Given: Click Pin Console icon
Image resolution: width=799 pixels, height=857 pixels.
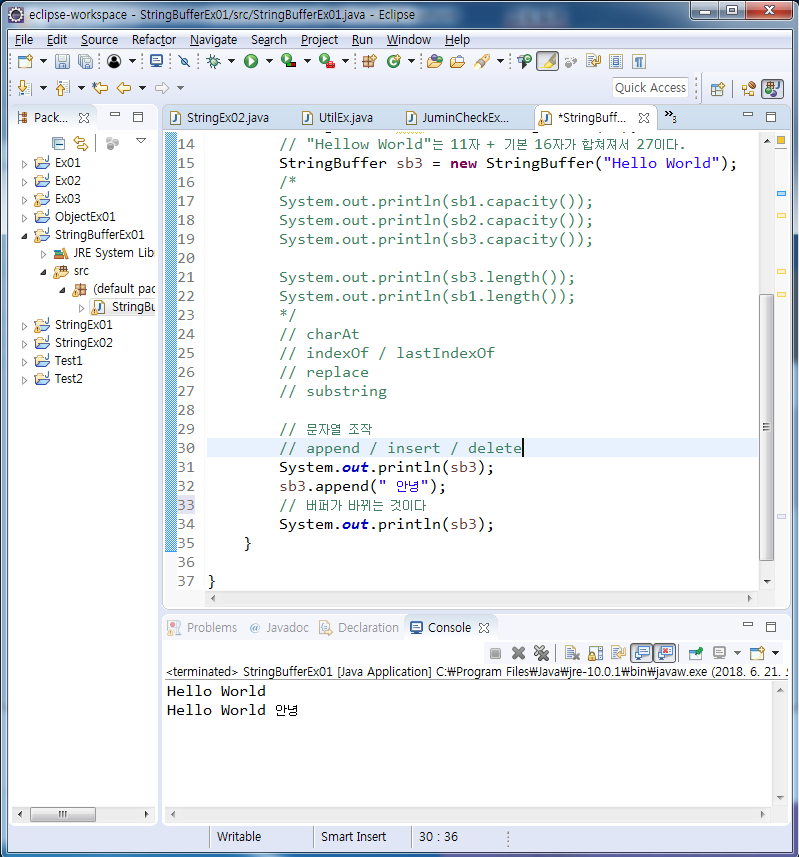Looking at the screenshot, I should coord(696,653).
